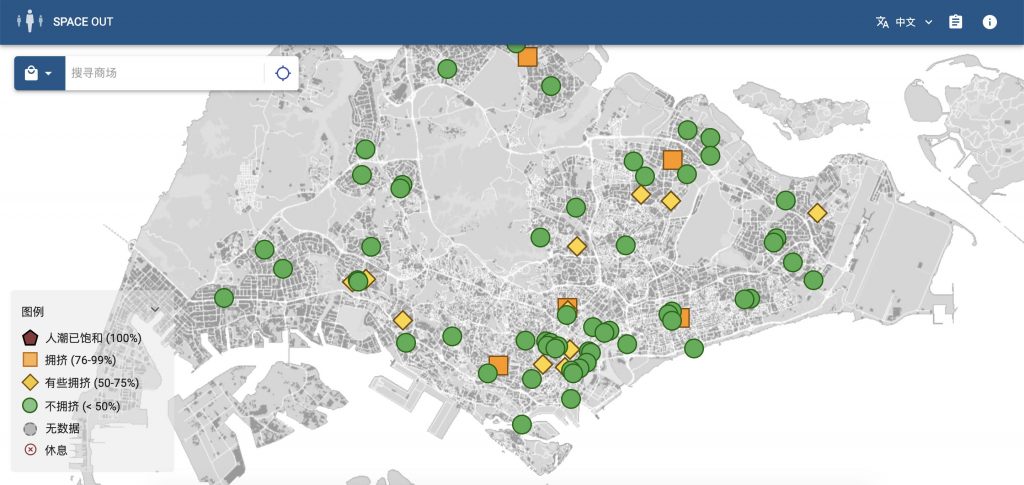Click the 搜寻商场 search field
The image size is (1024, 485).
tap(165, 73)
